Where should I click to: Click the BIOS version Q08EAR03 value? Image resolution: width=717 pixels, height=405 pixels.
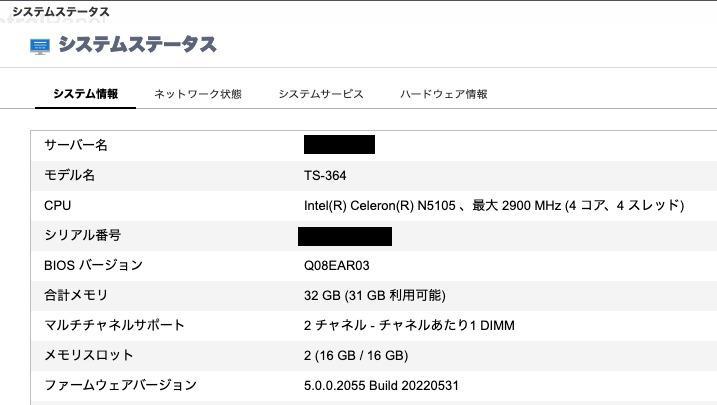[337, 266]
